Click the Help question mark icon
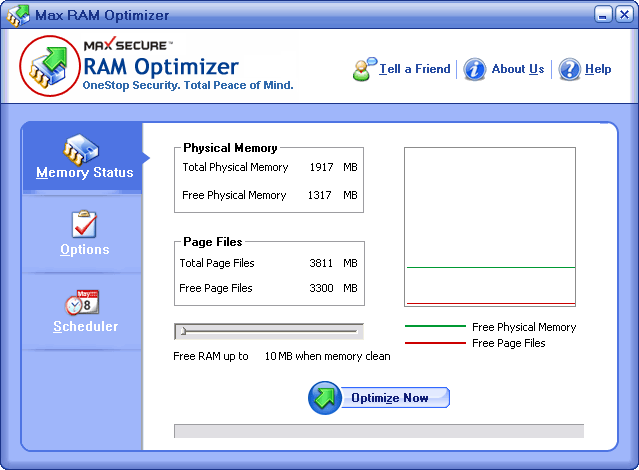Image resolution: width=639 pixels, height=470 pixels. tap(569, 69)
